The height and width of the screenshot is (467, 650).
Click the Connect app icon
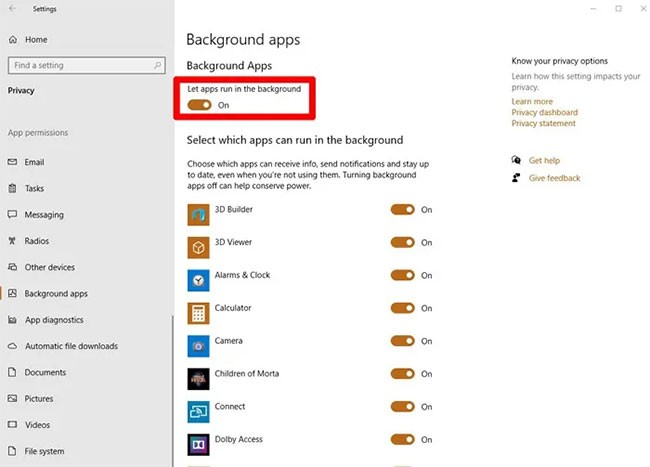[x=198, y=411]
